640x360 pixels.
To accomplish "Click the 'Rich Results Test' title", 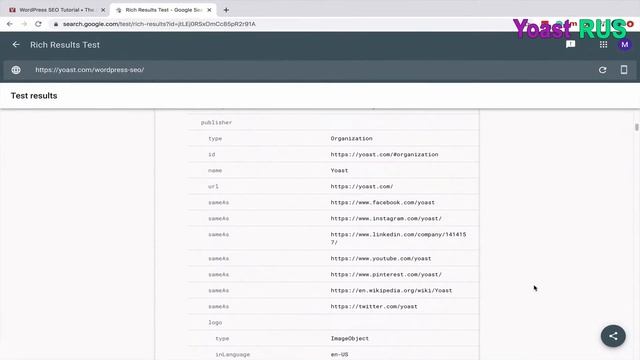I will (x=65, y=45).
